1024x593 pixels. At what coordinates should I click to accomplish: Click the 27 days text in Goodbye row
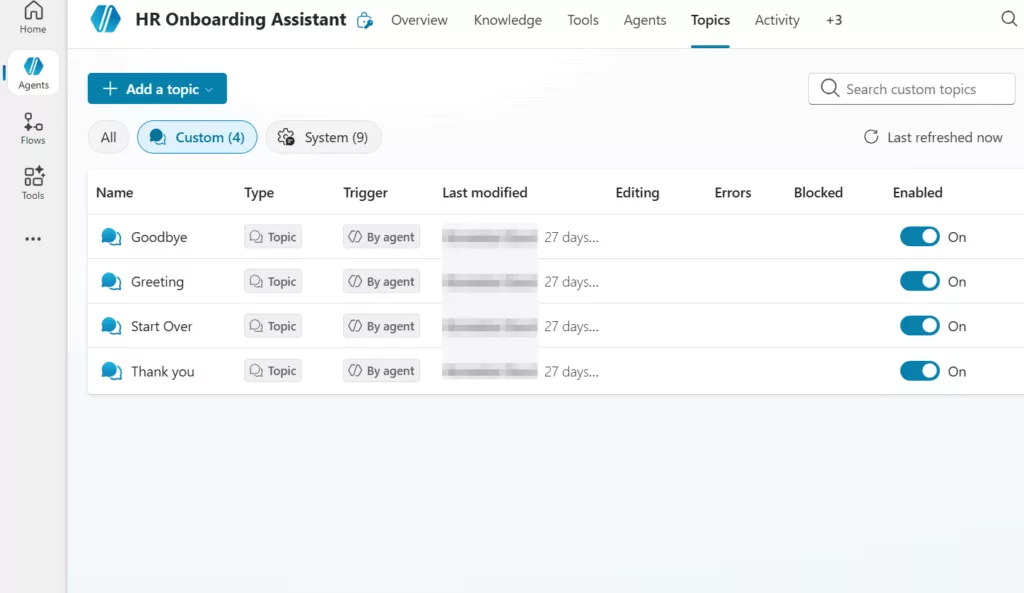tap(571, 237)
